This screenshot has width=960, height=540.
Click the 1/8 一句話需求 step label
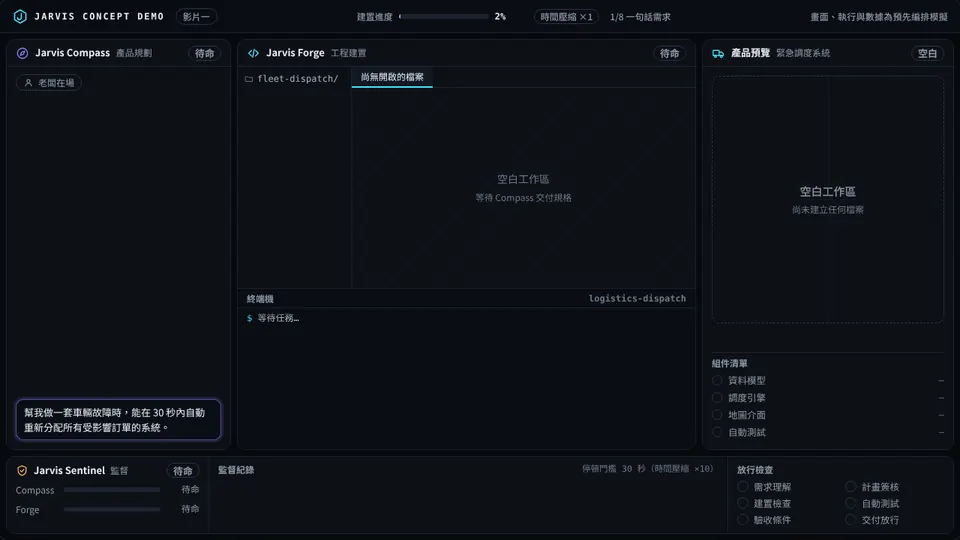[640, 17]
